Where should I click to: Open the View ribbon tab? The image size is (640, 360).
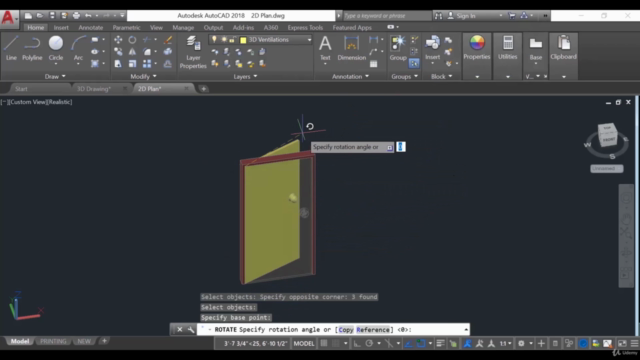pos(156,27)
